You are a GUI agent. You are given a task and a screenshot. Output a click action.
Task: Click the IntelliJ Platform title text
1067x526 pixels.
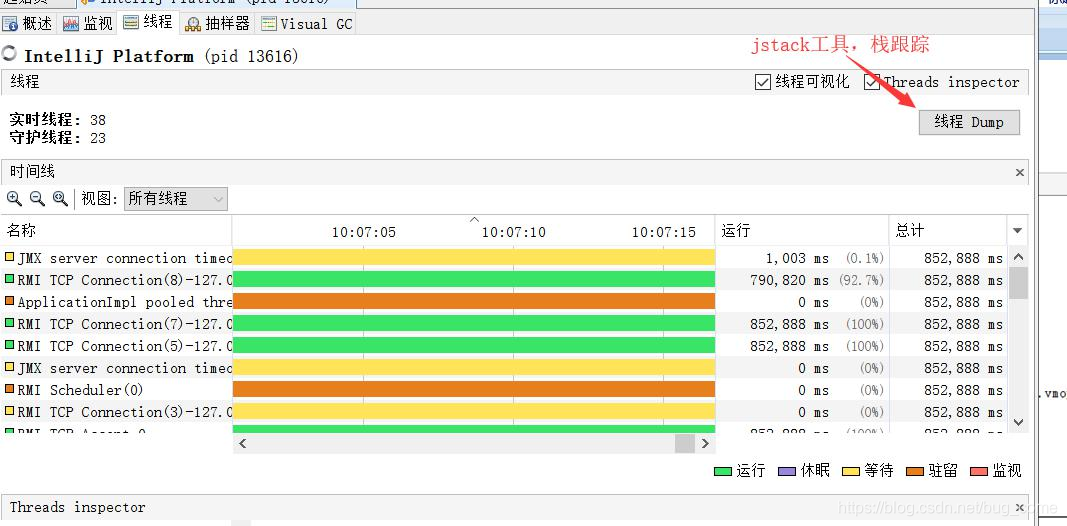point(109,56)
